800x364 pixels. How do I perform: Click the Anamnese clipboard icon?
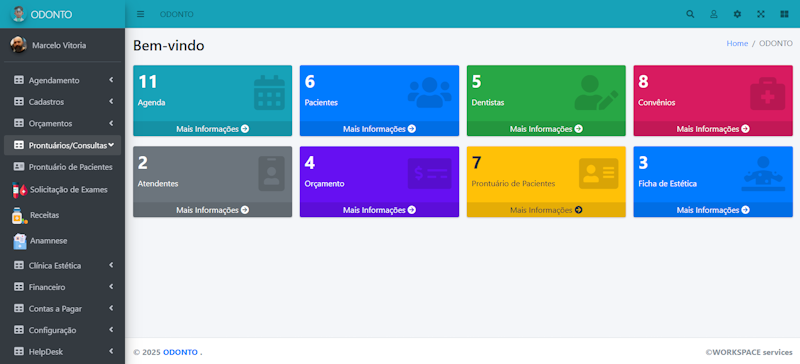click(19, 241)
